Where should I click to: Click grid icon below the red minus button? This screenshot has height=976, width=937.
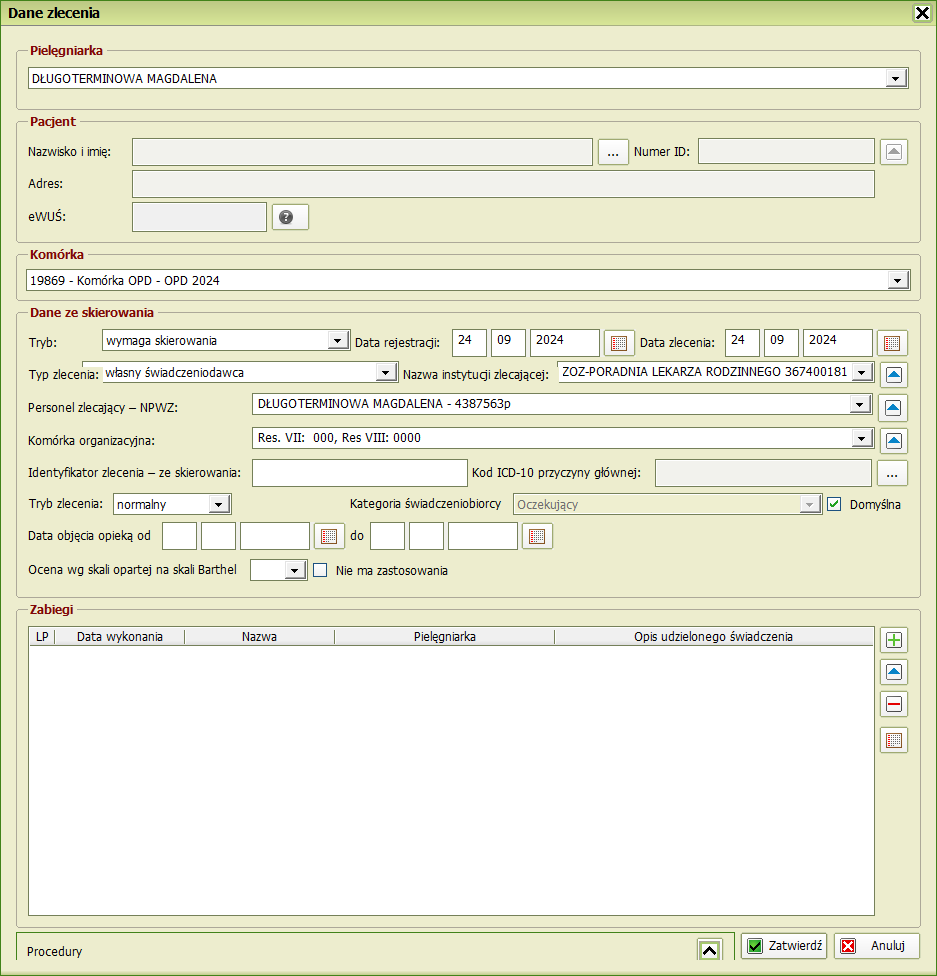pos(894,740)
